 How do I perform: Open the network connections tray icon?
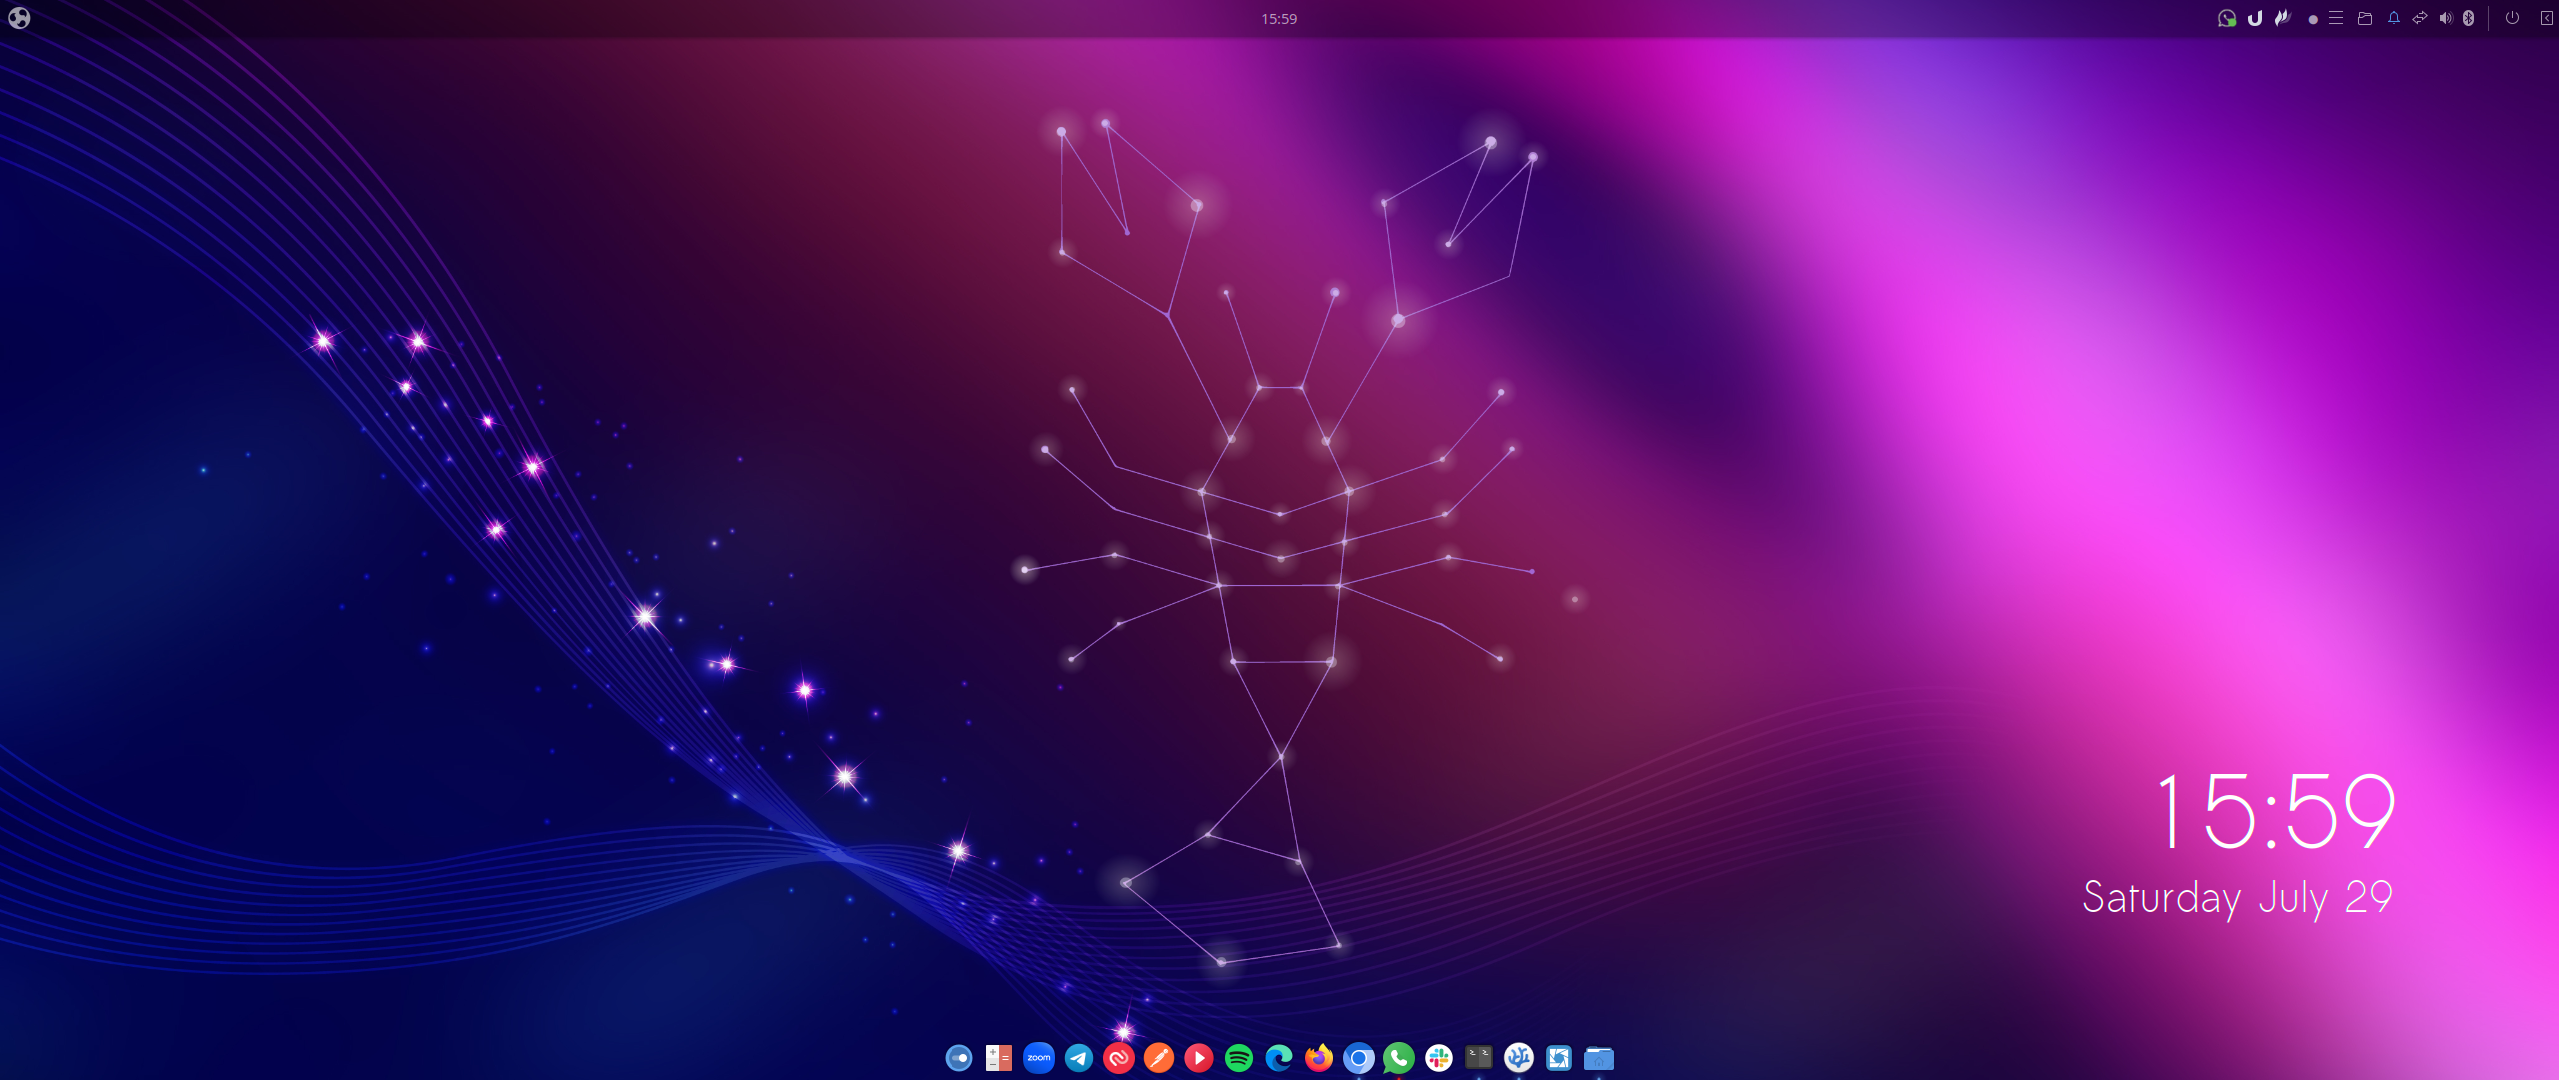(x=2419, y=18)
